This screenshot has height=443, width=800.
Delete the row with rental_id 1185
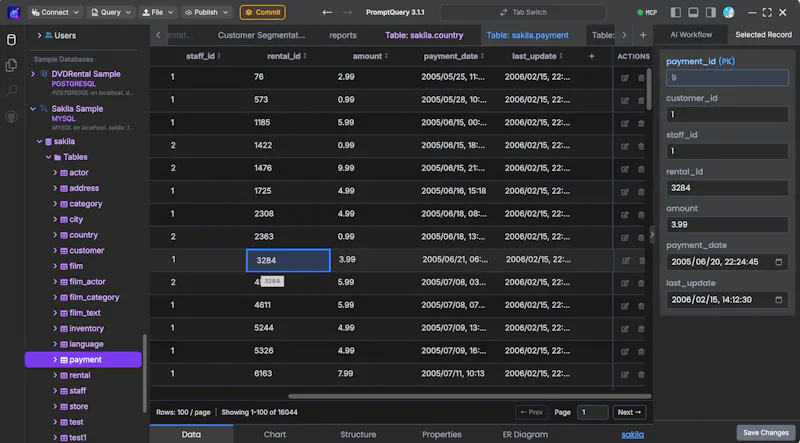641,124
